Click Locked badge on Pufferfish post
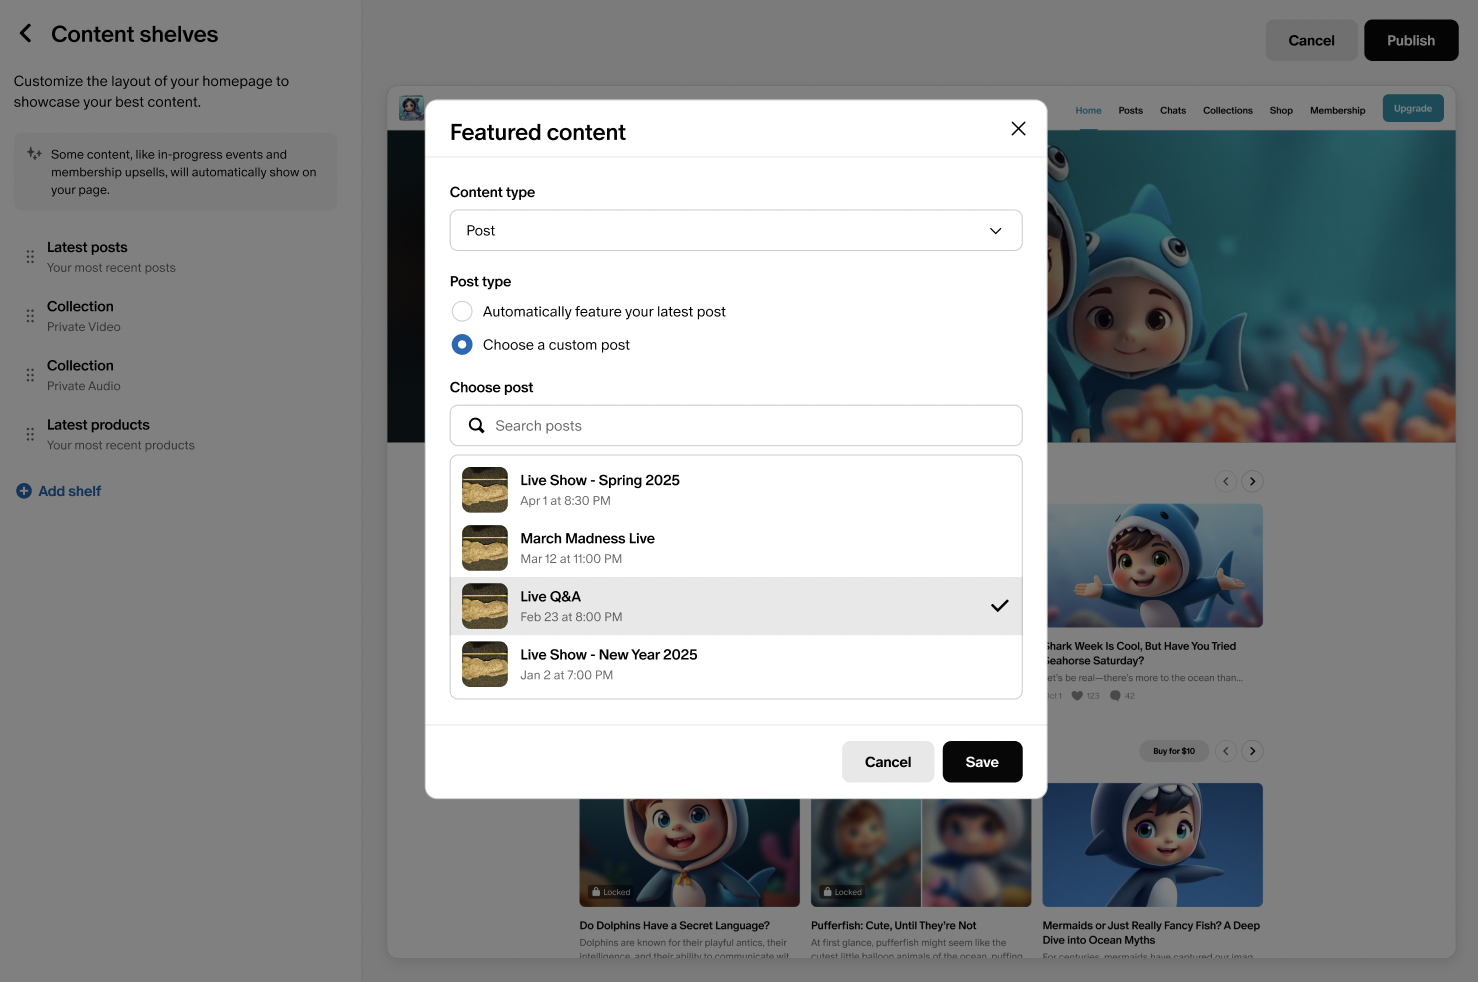This screenshot has width=1478, height=982. (x=842, y=892)
